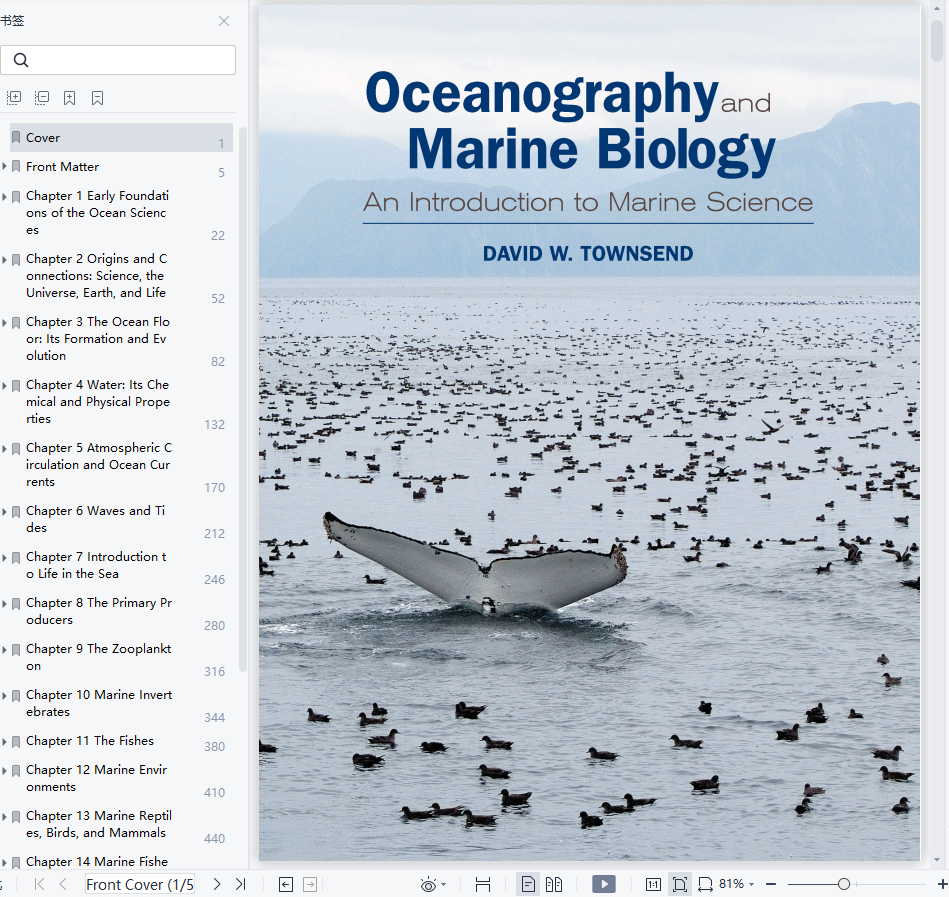Open the Front Matter bookmark
The height and width of the screenshot is (897, 949).
tap(62, 166)
